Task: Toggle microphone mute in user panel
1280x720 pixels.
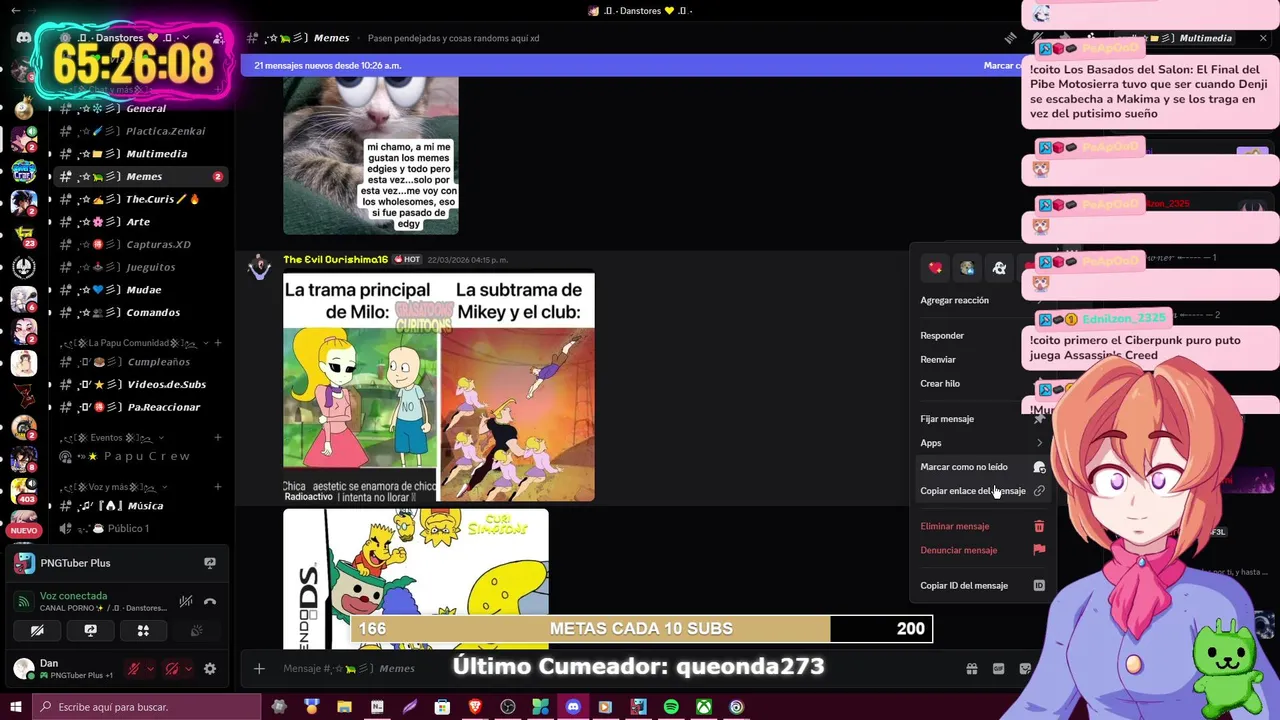Action: point(133,669)
